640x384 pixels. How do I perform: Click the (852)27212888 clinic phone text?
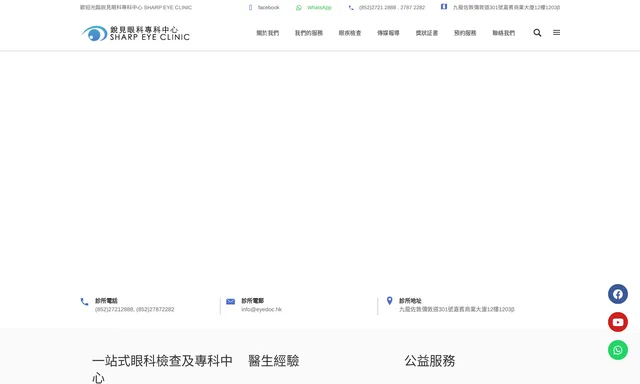[x=114, y=309]
